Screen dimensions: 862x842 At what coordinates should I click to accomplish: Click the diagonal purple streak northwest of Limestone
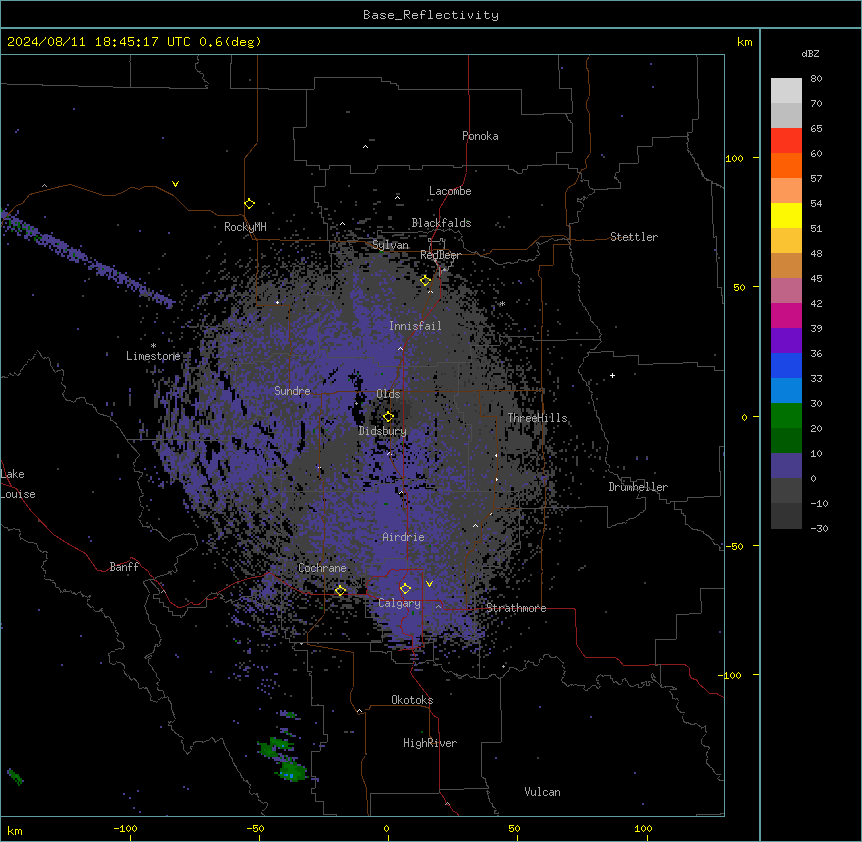(x=88, y=259)
